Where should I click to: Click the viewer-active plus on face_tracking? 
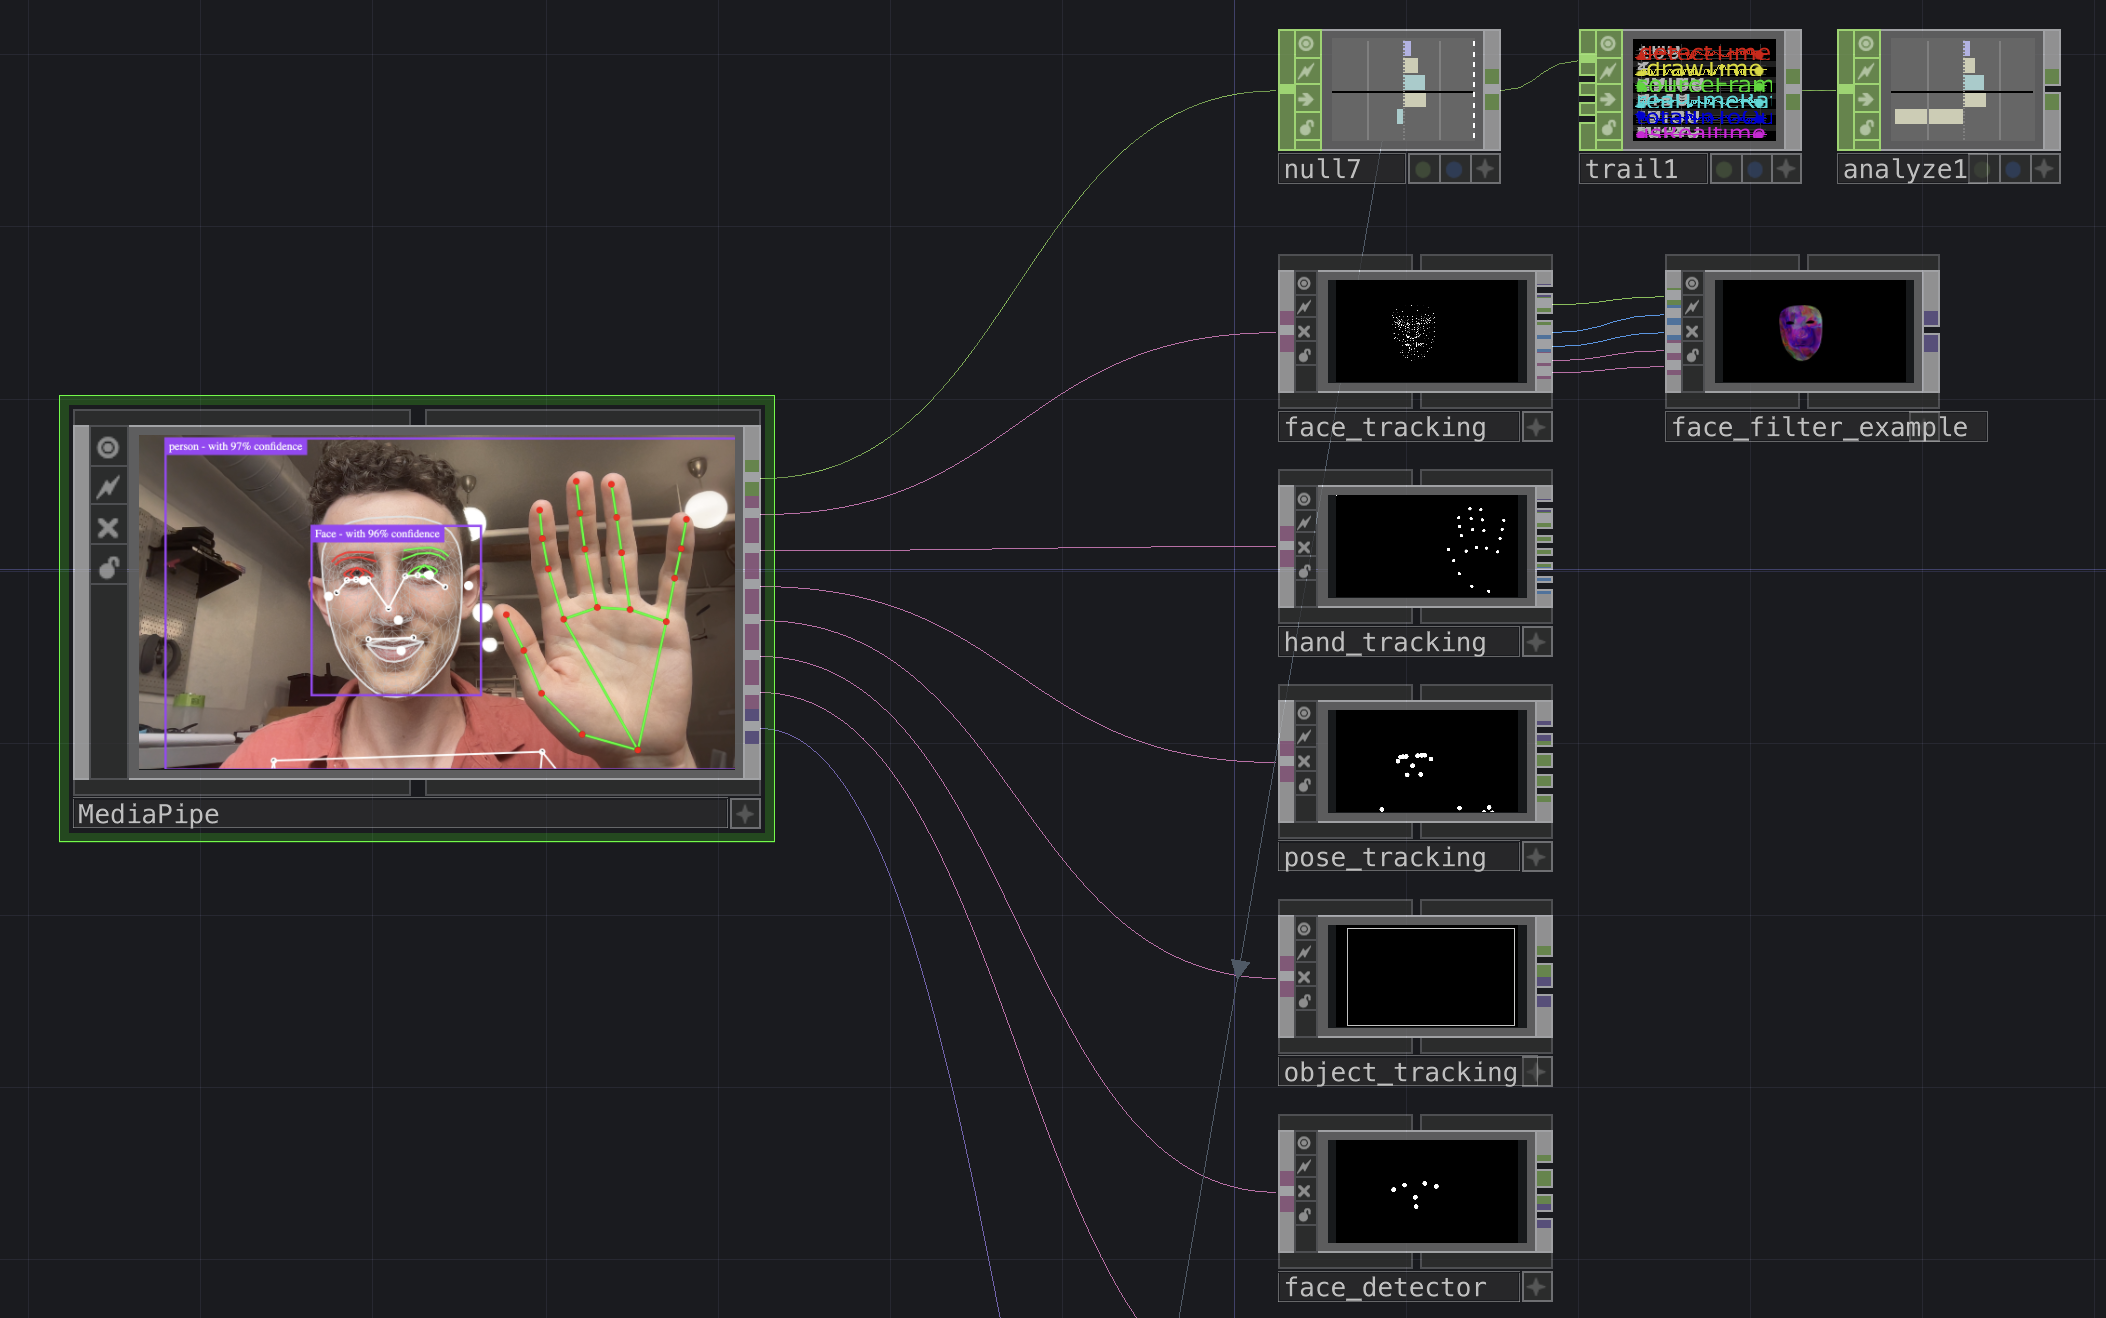click(x=1537, y=427)
